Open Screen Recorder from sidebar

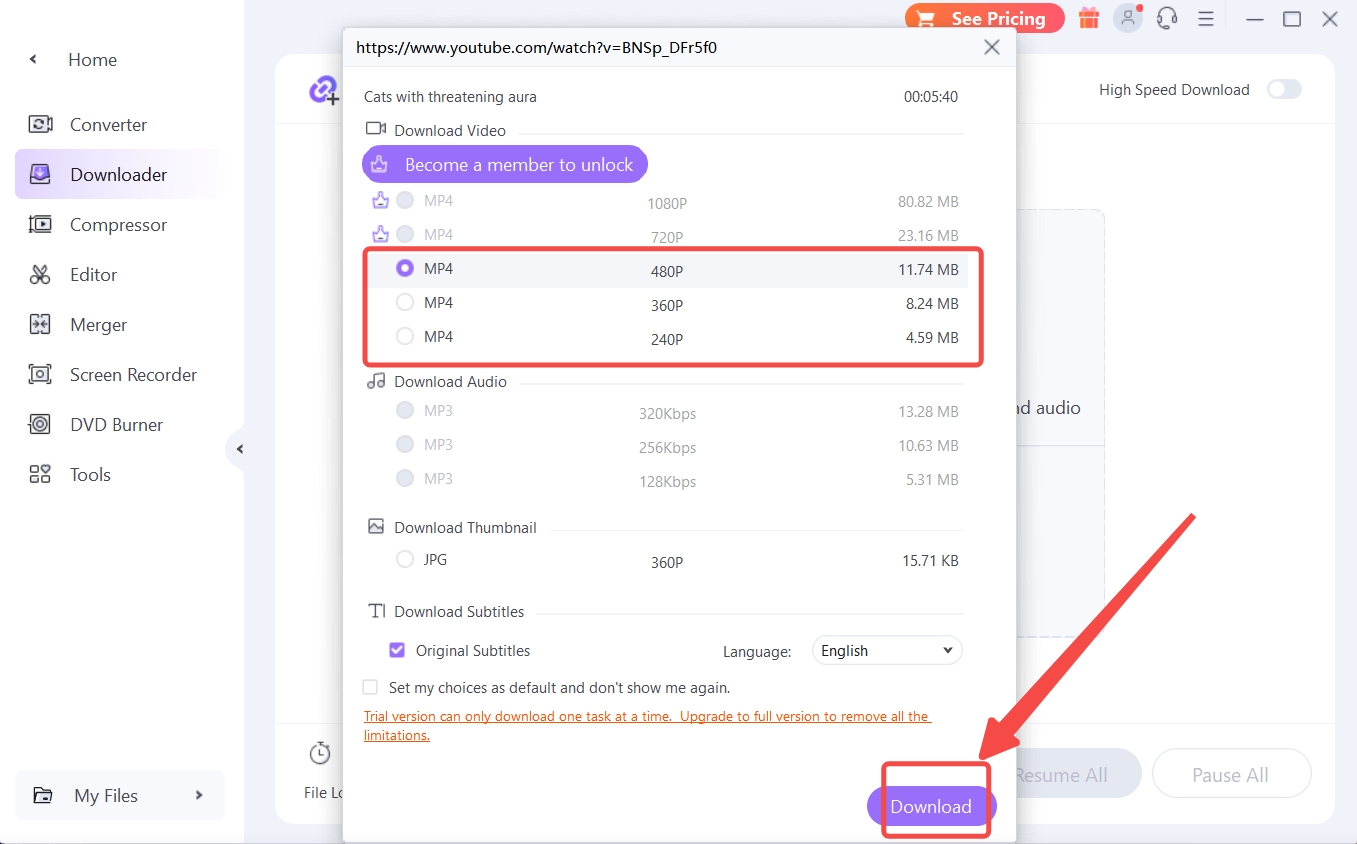point(133,375)
